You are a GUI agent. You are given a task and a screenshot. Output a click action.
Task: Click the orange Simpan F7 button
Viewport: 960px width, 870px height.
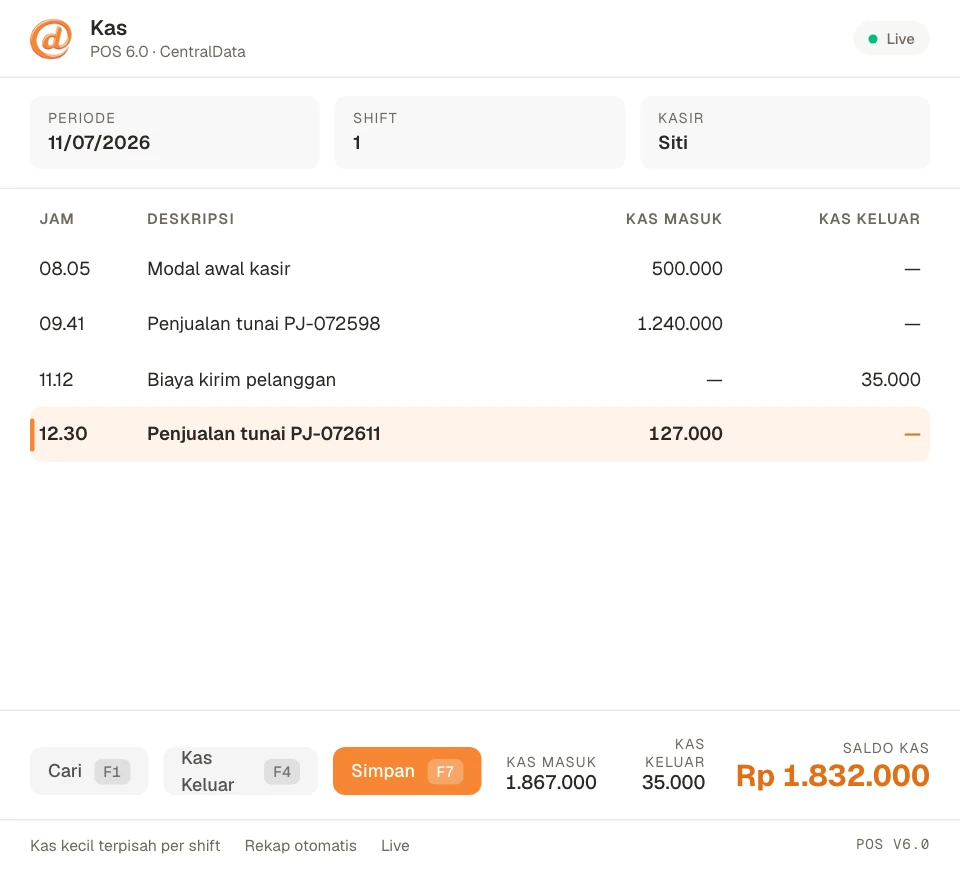tap(407, 771)
